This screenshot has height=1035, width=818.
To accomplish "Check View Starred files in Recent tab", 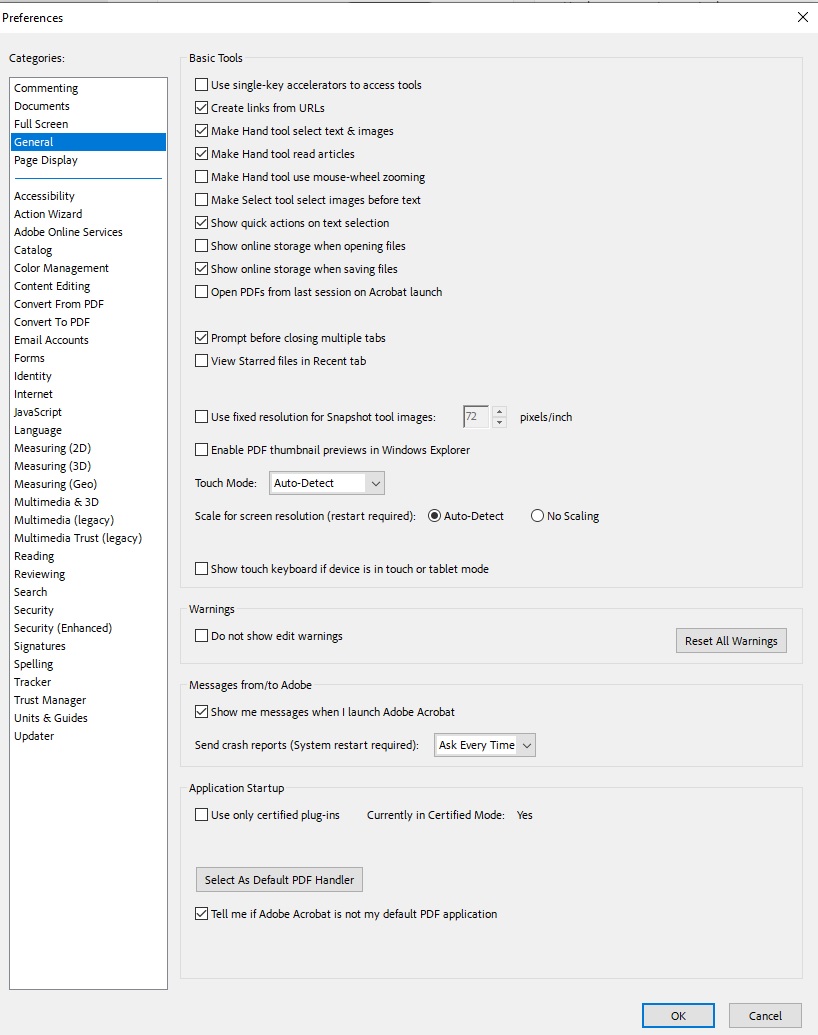I will [x=201, y=361].
